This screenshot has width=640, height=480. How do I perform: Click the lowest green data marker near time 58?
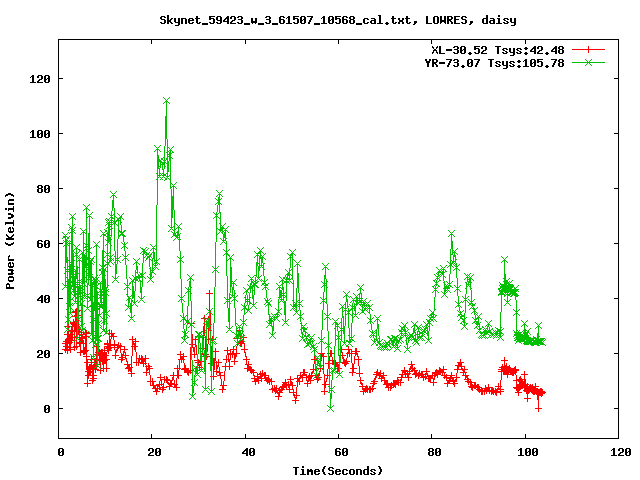pos(331,408)
